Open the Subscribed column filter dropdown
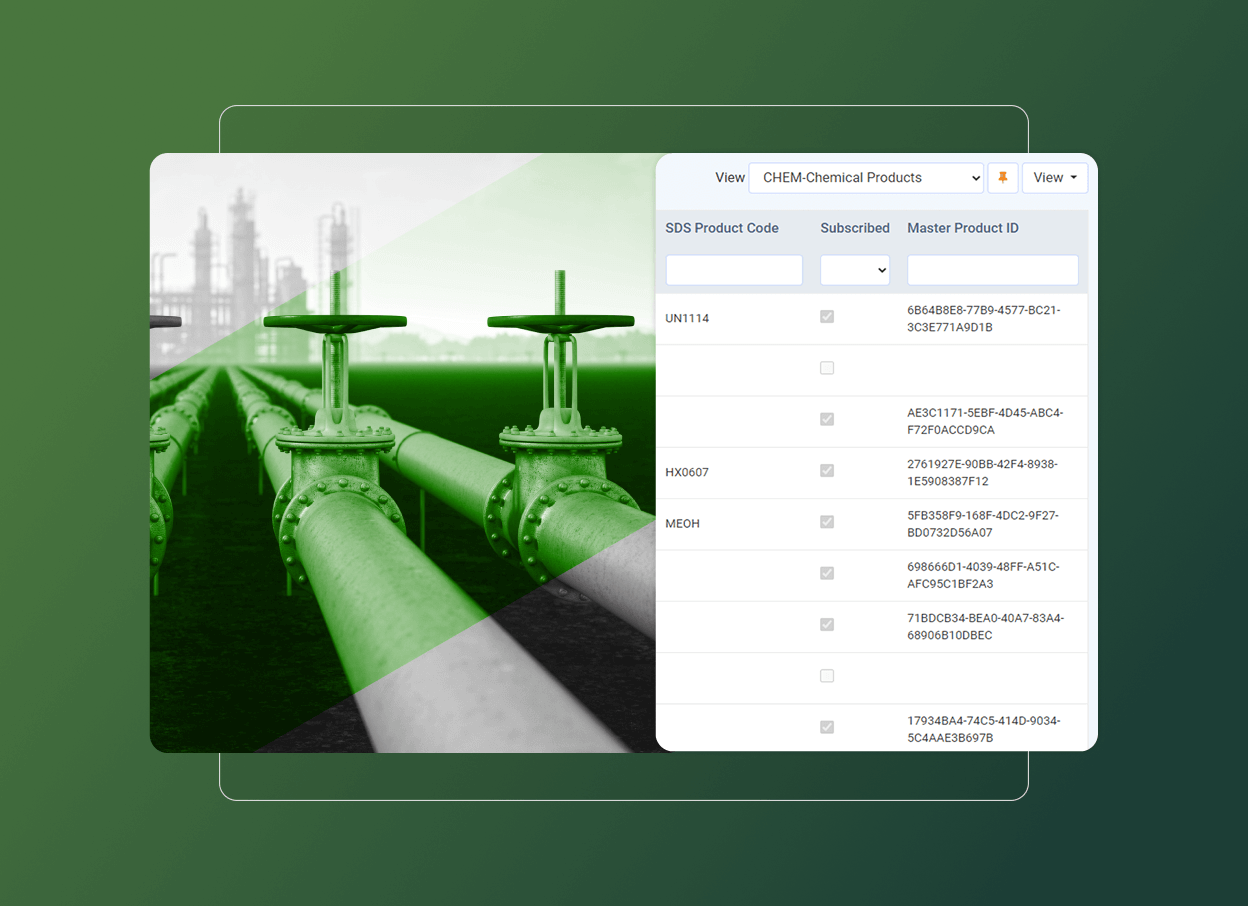The image size is (1248, 906). [x=855, y=270]
